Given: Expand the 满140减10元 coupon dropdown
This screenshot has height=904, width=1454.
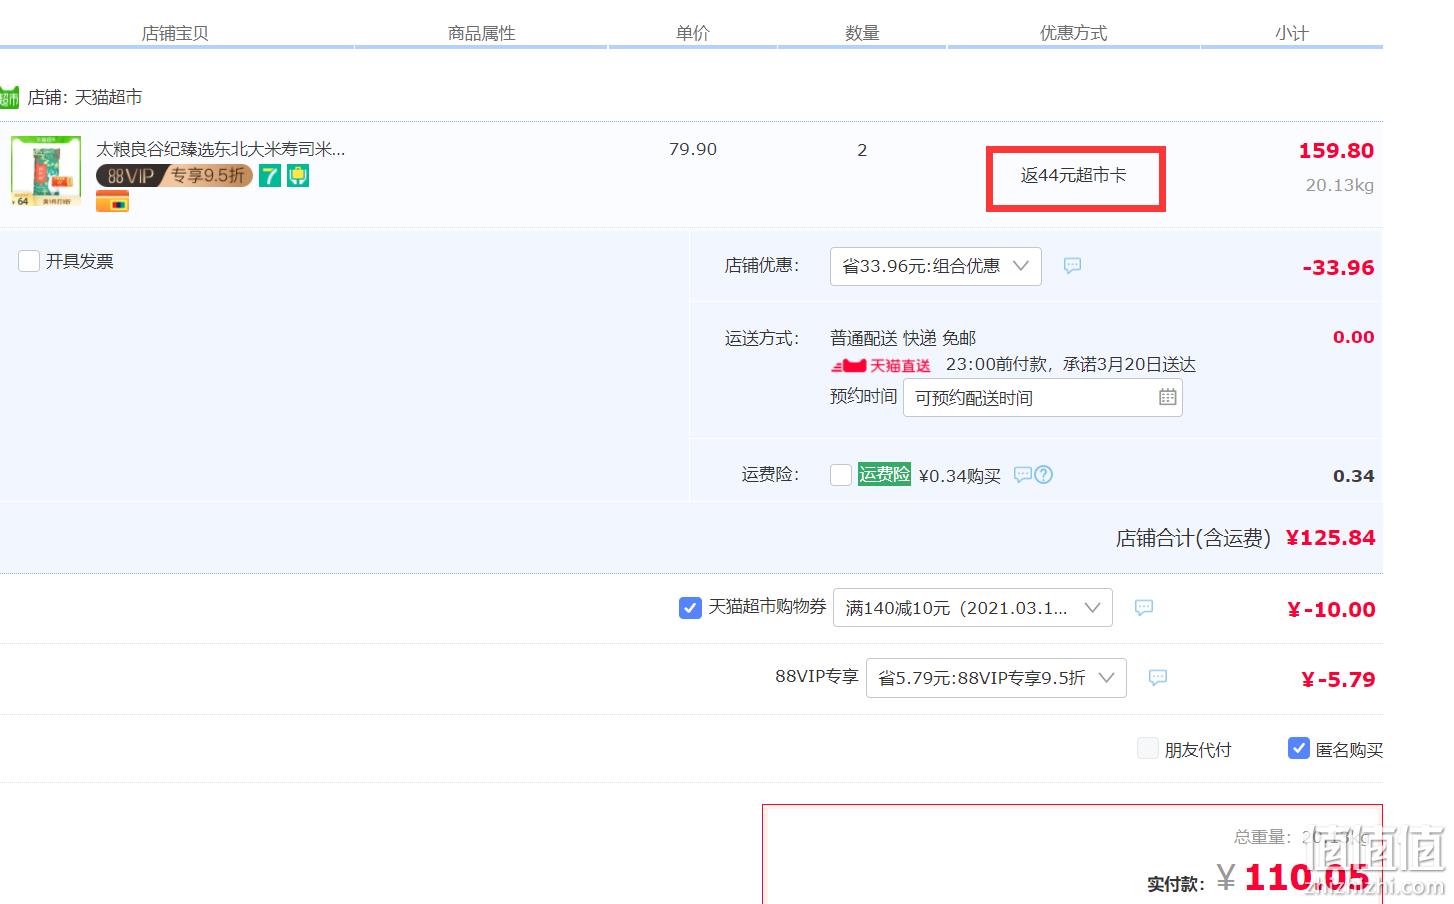Looking at the screenshot, I should (973, 608).
